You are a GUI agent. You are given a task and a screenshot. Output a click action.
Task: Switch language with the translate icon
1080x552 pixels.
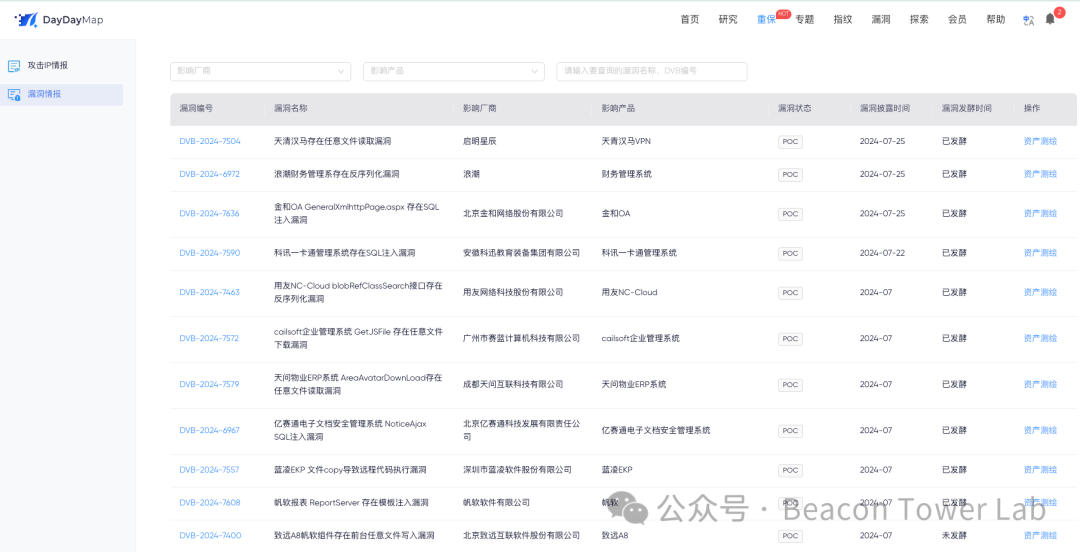[1028, 21]
